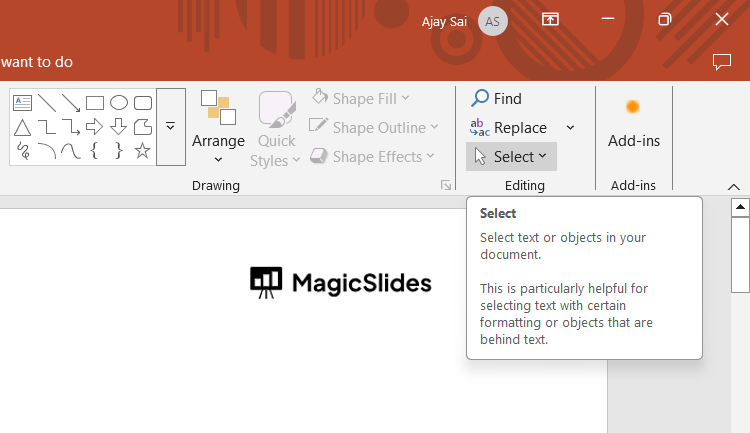Select the Elbow Arrow Connector shape
The height and width of the screenshot is (433, 750).
point(71,127)
